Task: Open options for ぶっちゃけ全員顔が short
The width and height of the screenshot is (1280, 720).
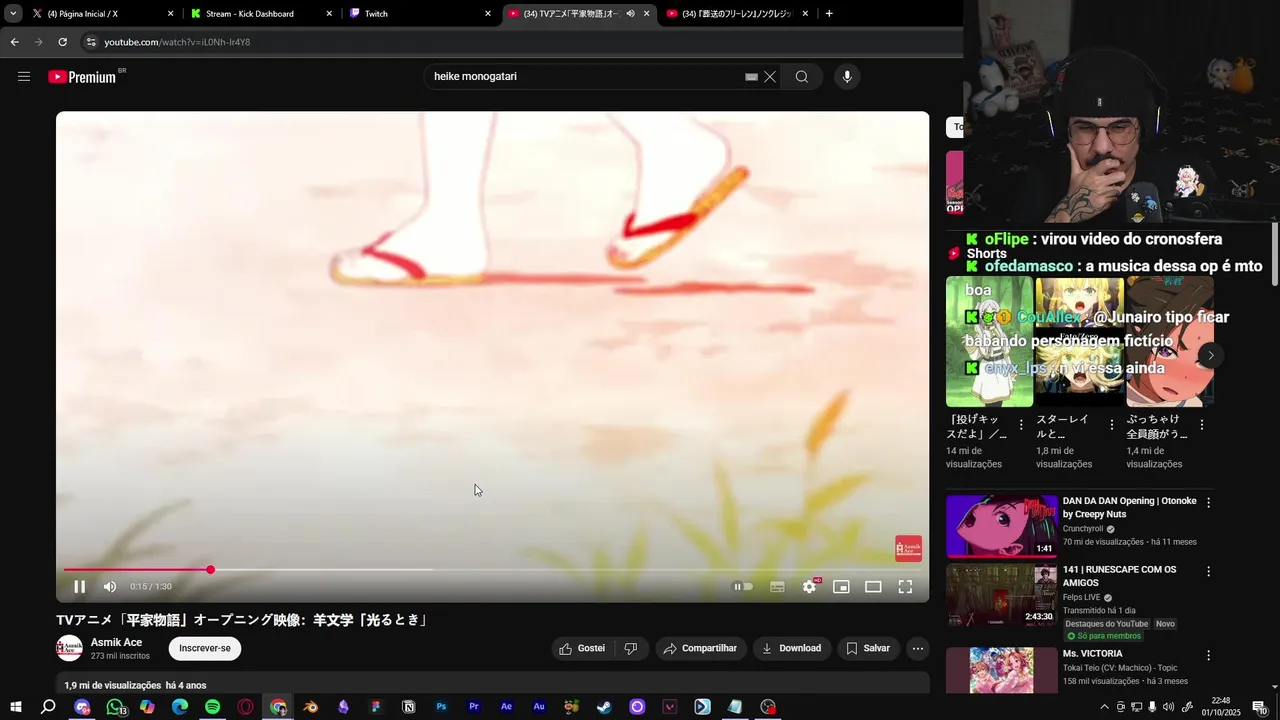Action: click(1201, 425)
